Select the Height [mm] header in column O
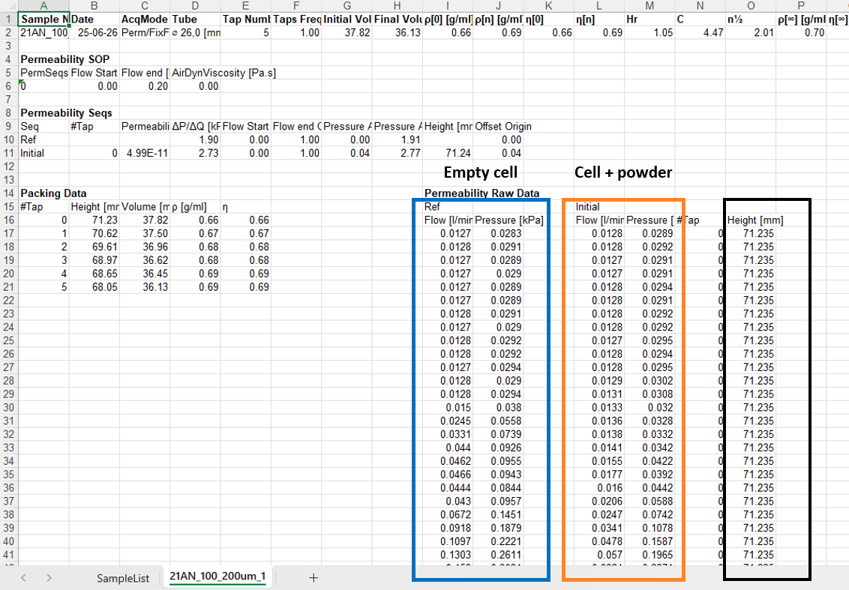The image size is (849, 590). [x=755, y=220]
